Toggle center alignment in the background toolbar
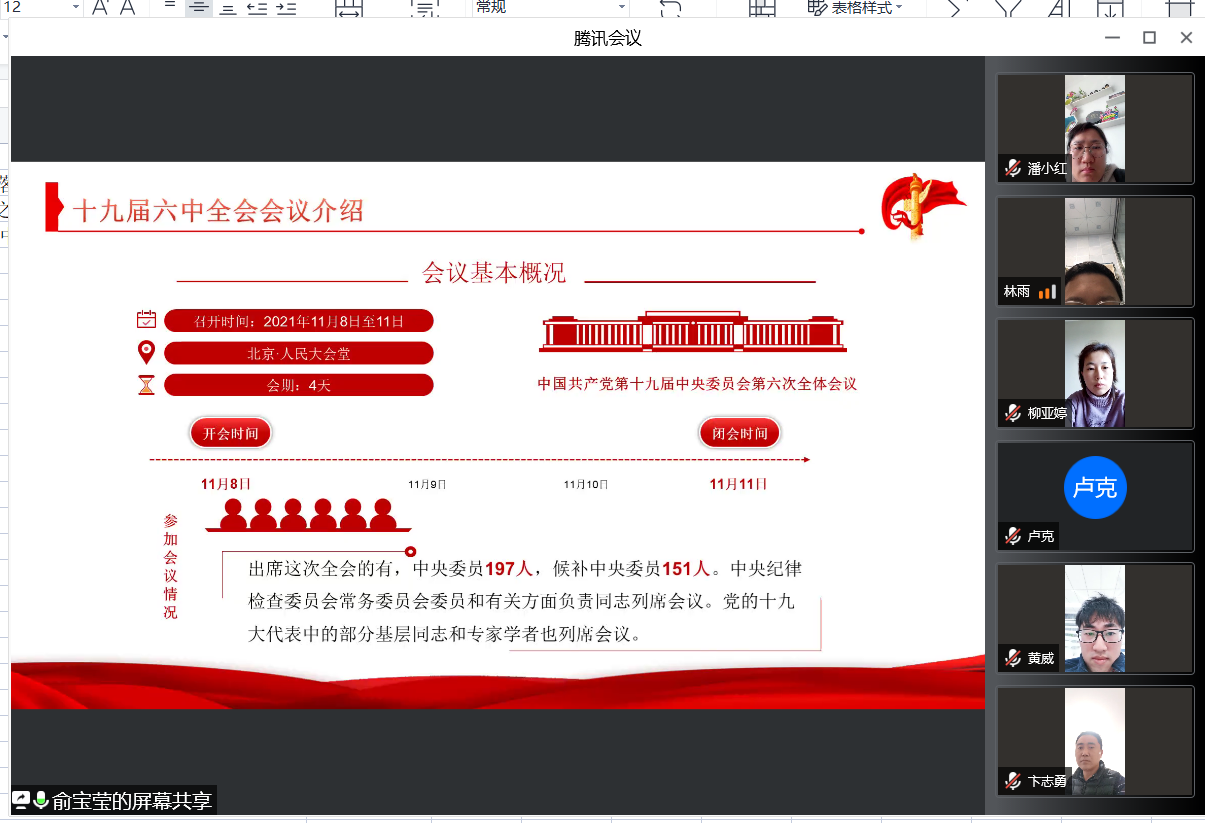This screenshot has width=1205, height=823. coord(199,8)
